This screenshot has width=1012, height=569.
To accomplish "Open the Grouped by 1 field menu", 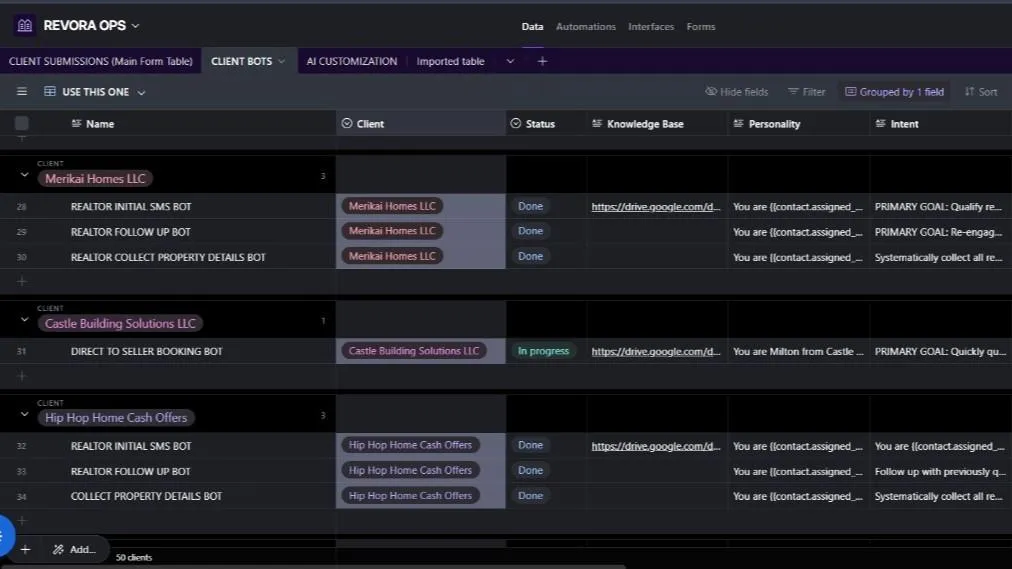I will coord(894,92).
